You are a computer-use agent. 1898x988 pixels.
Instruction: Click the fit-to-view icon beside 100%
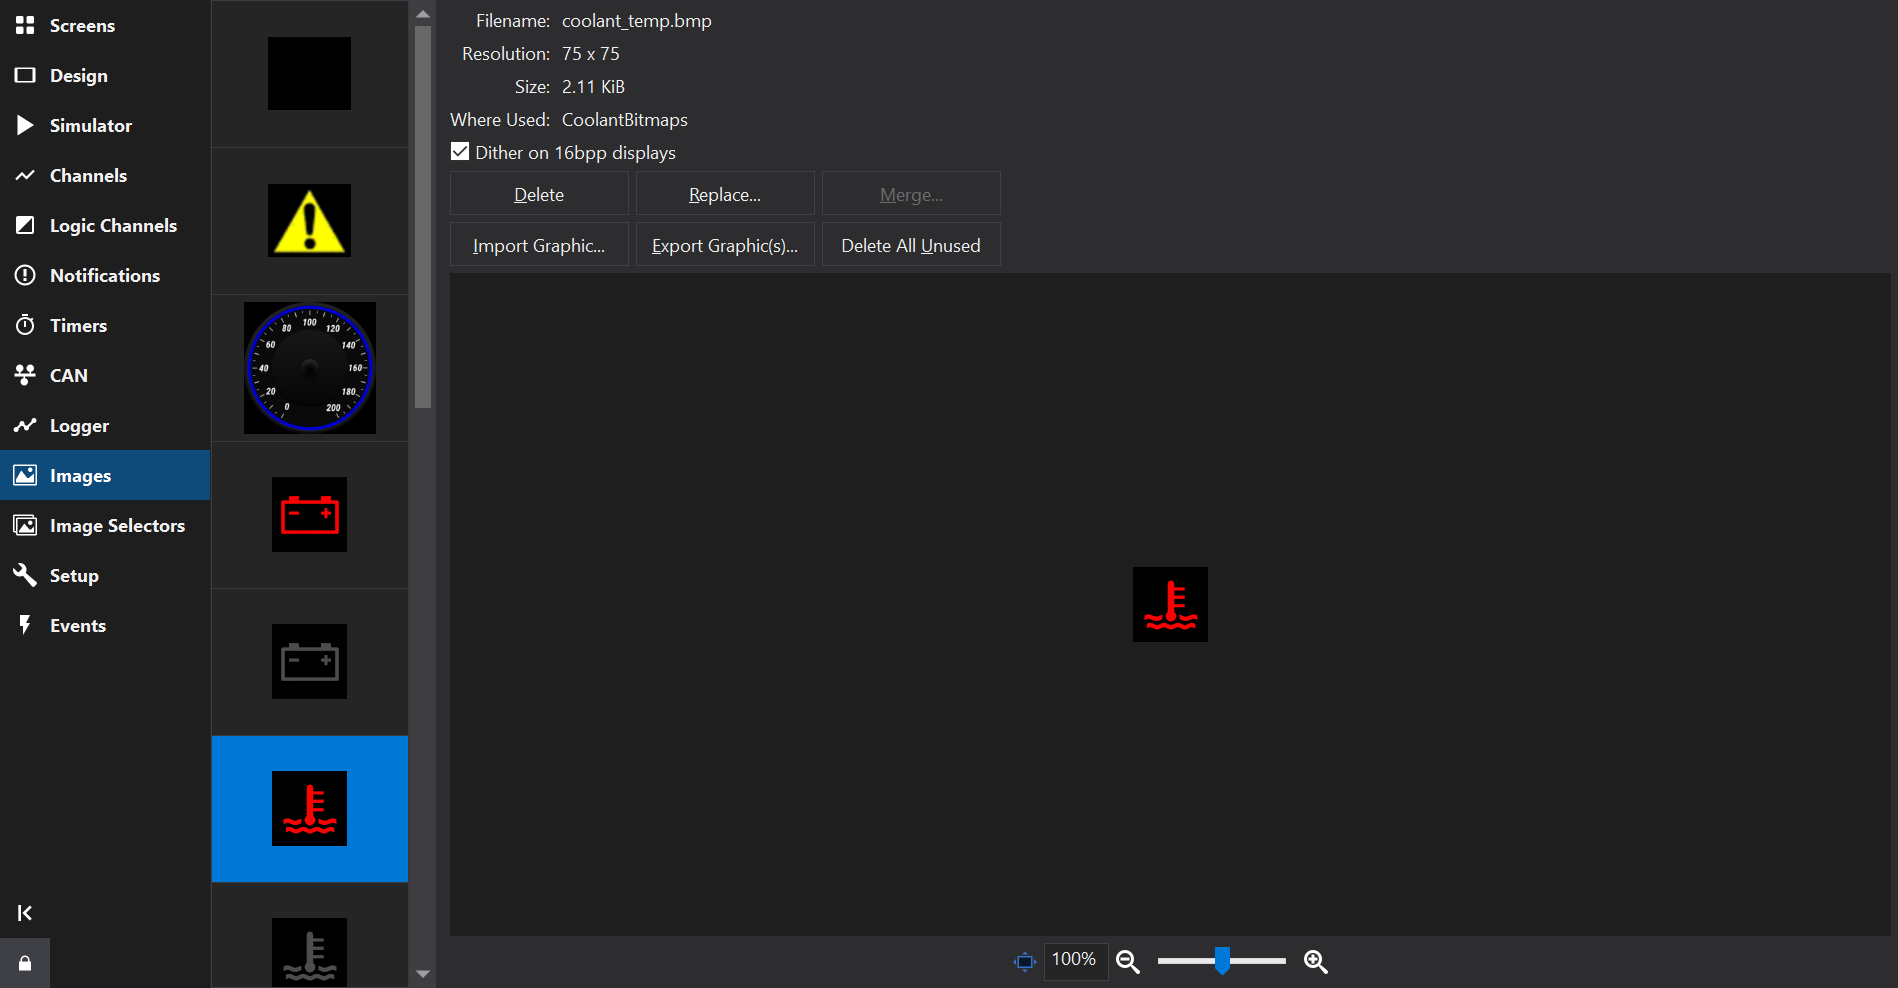click(1024, 961)
